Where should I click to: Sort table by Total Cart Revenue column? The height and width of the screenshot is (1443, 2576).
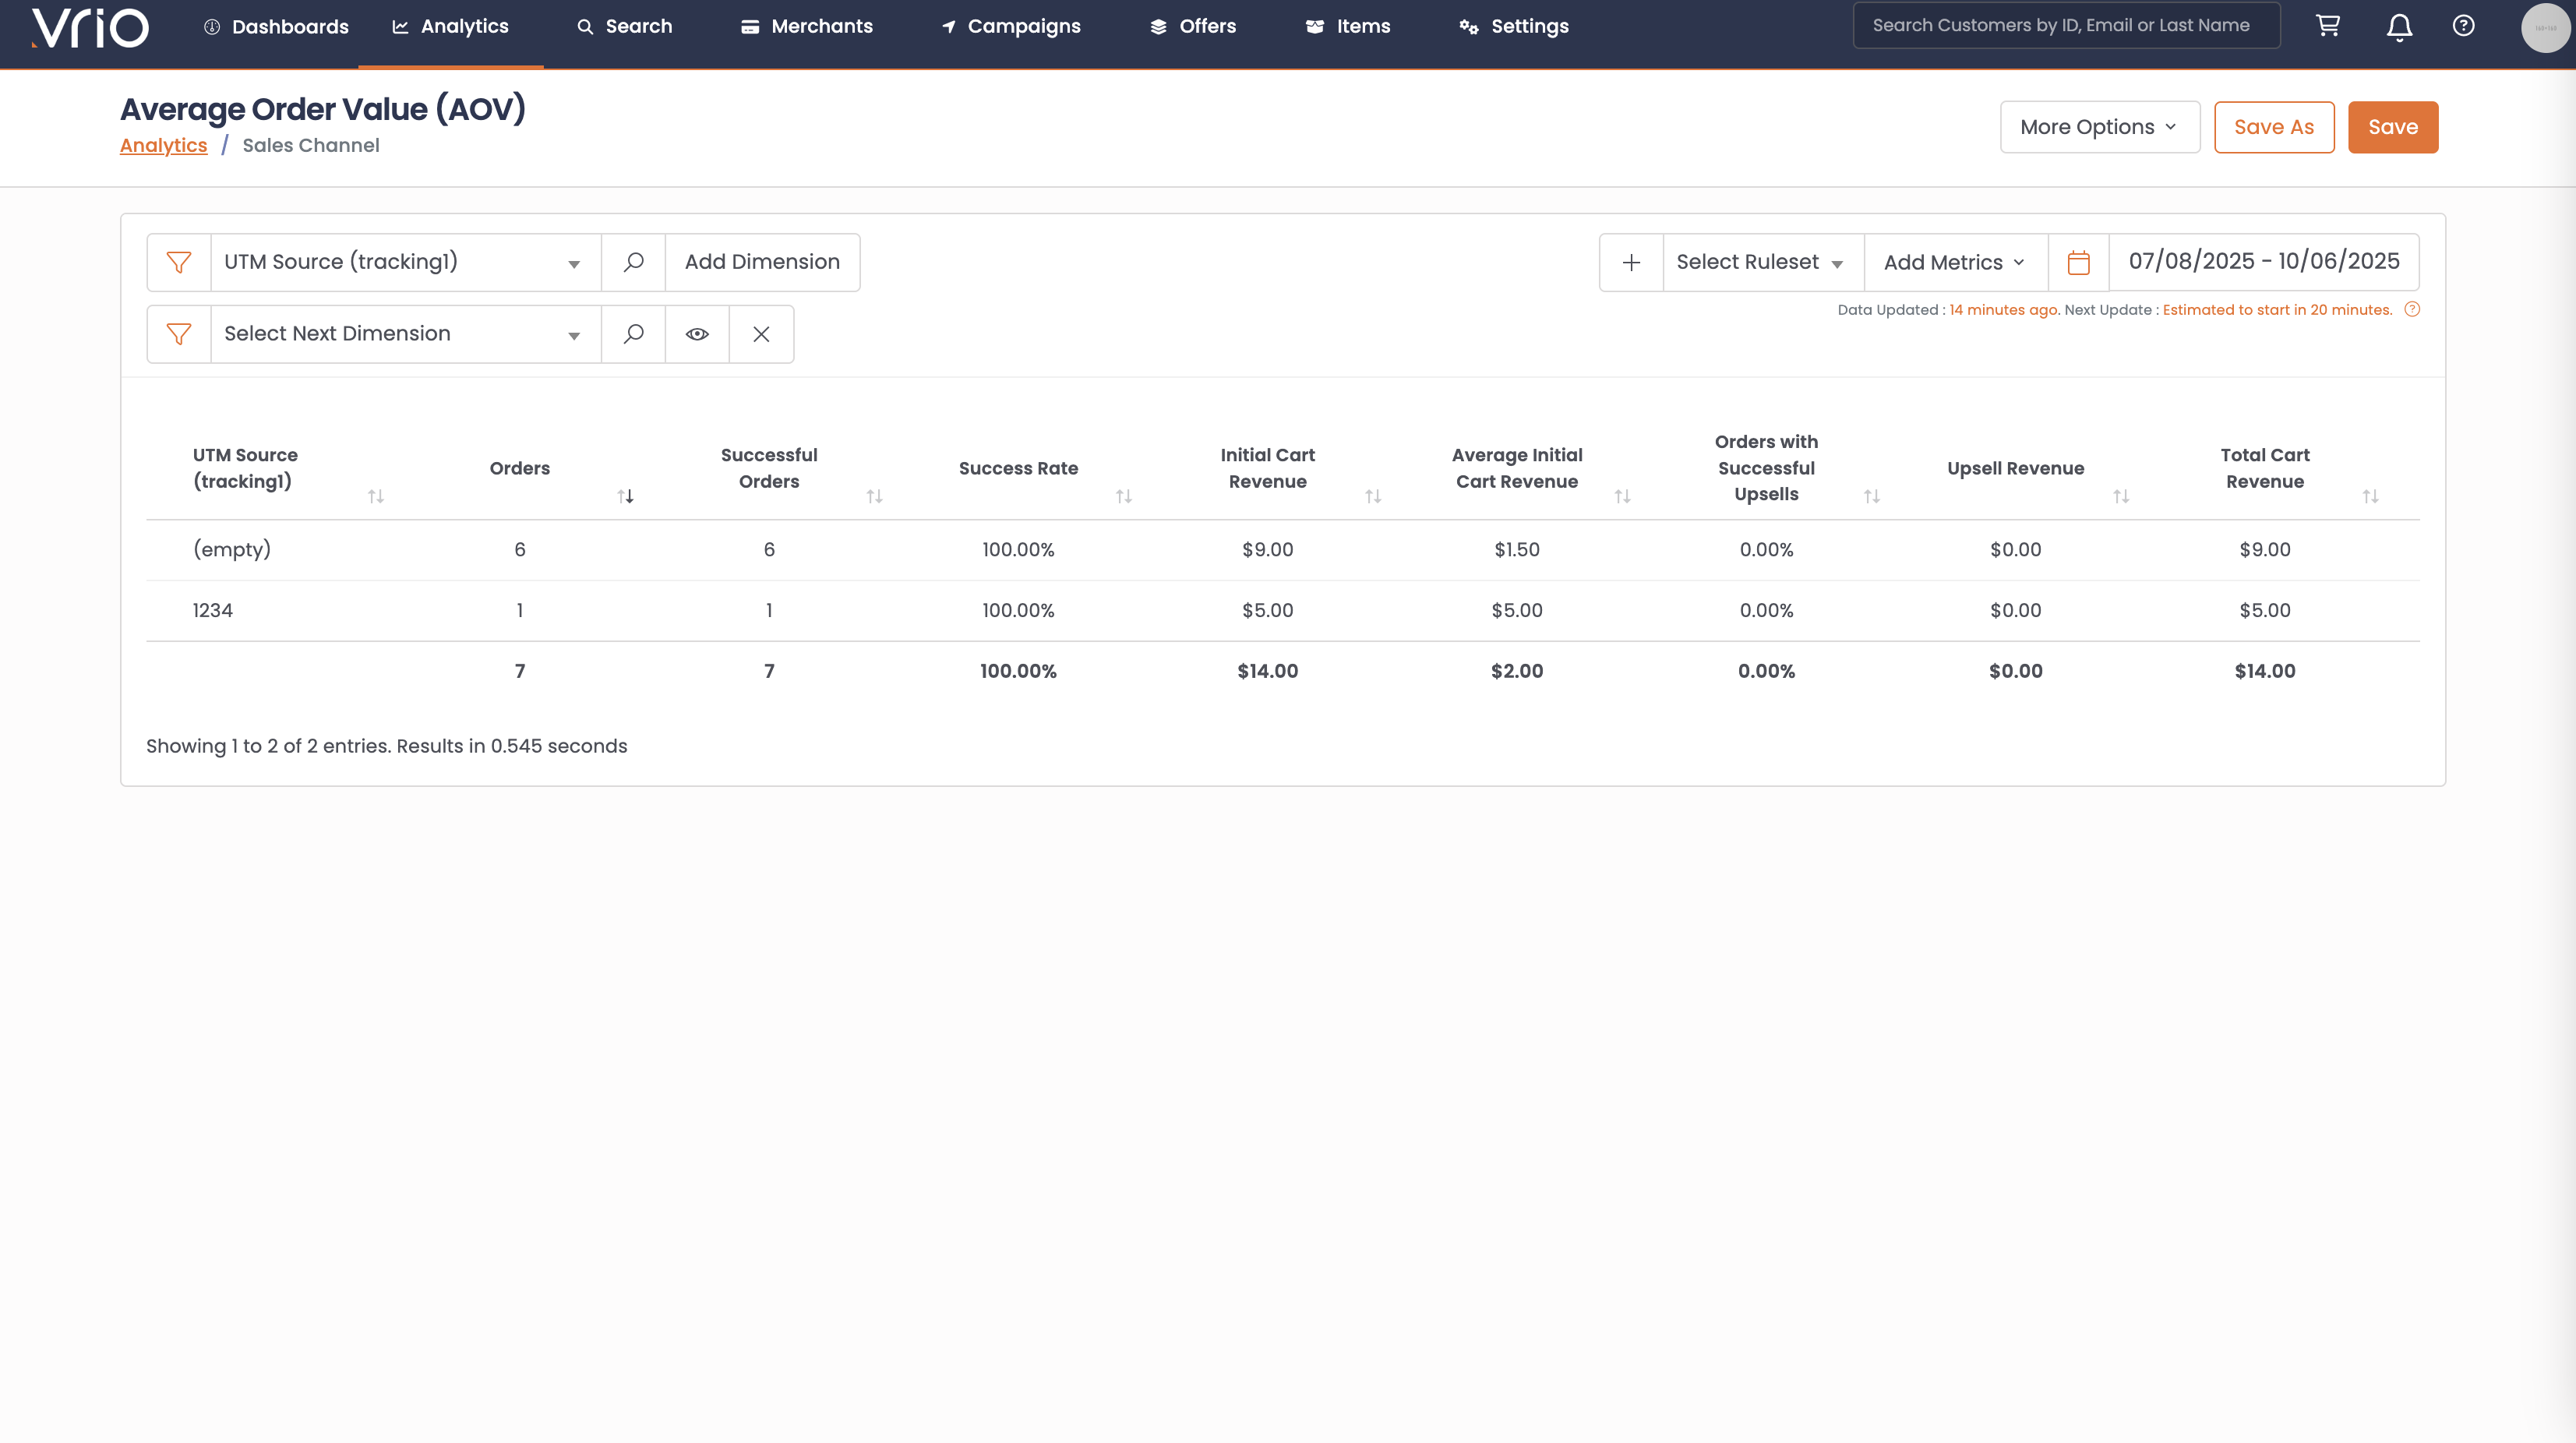2370,496
